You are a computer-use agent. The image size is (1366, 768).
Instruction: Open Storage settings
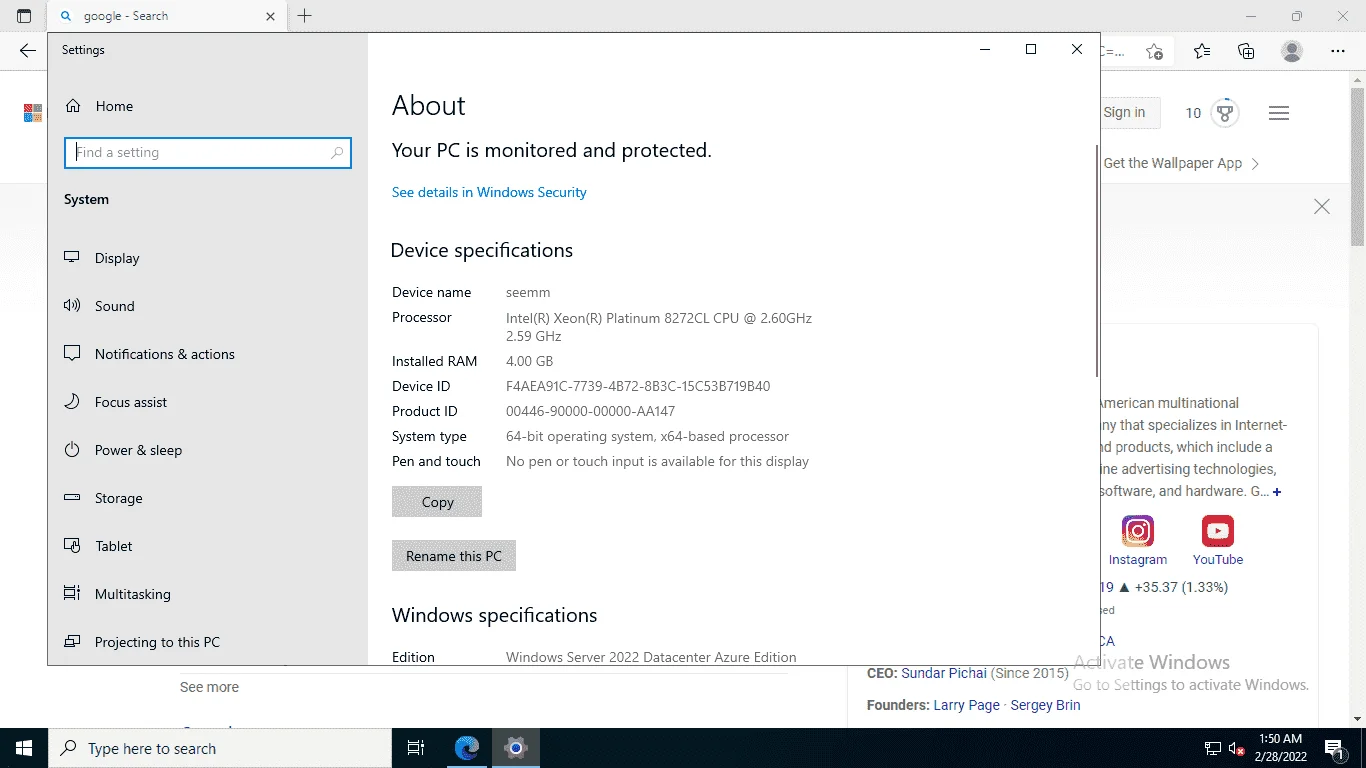(x=103, y=498)
